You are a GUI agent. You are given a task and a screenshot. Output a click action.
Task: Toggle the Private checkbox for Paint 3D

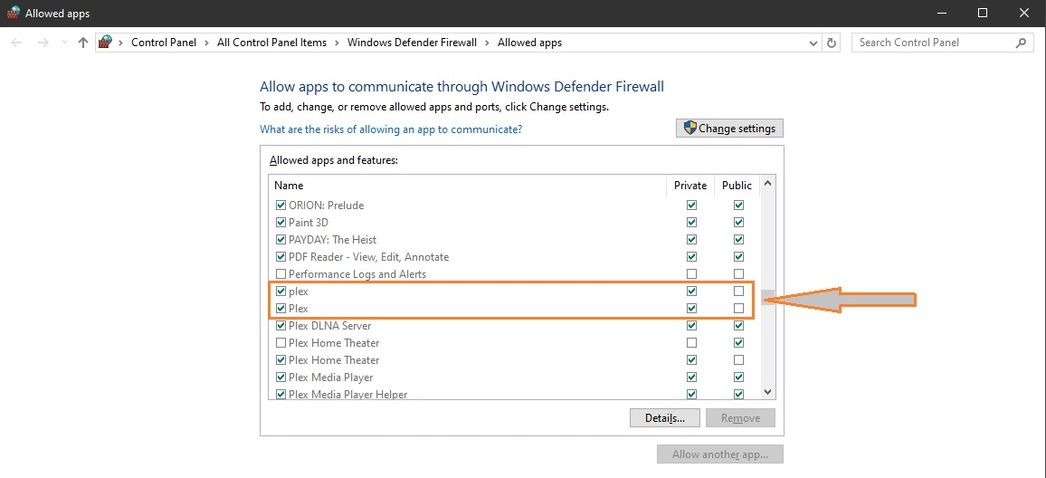[x=692, y=222]
